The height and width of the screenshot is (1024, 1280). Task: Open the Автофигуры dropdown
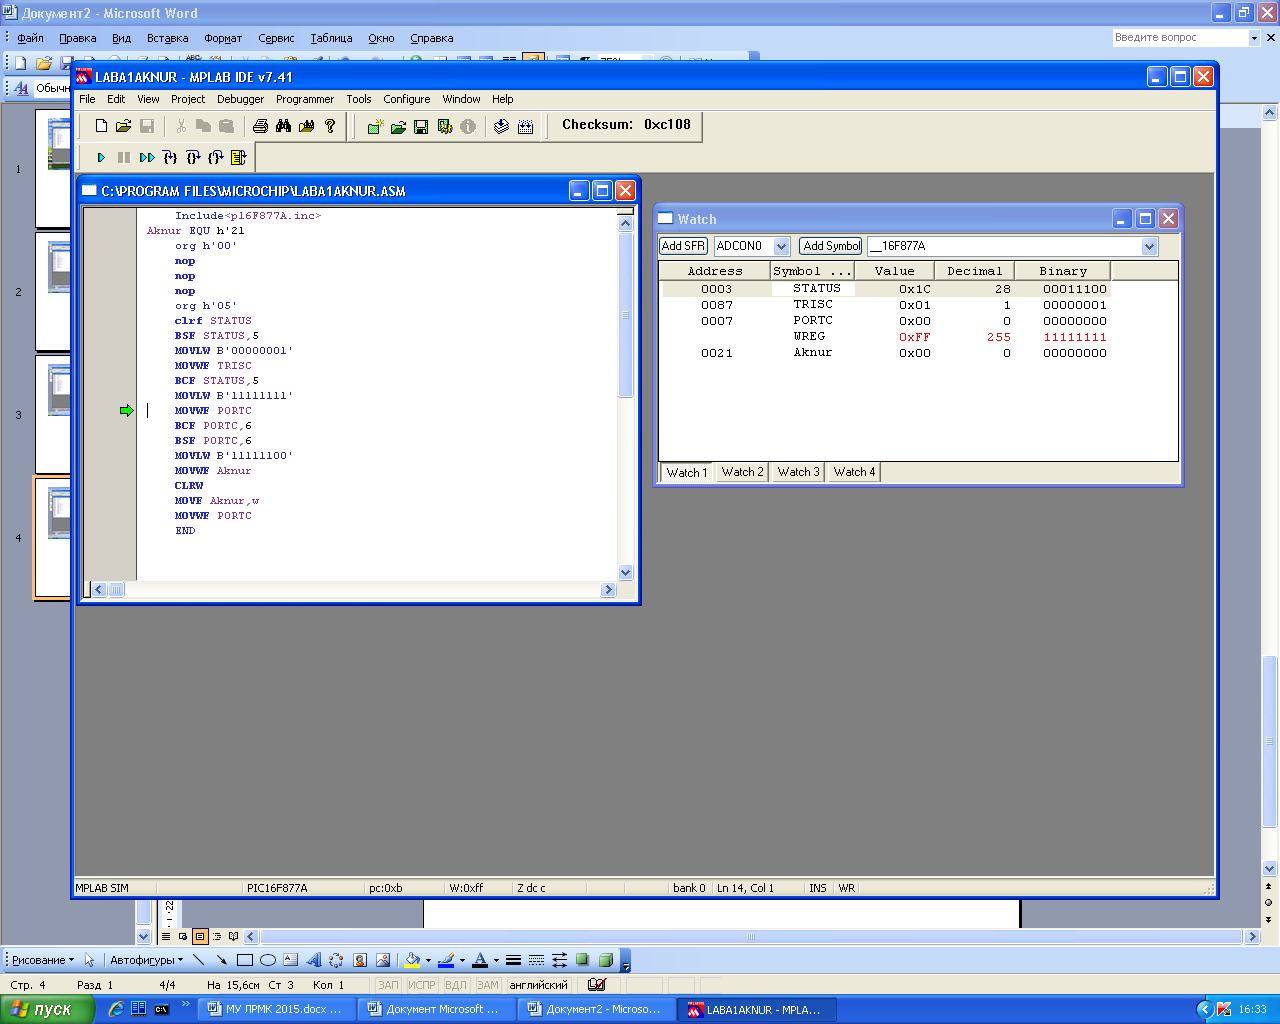[146, 960]
